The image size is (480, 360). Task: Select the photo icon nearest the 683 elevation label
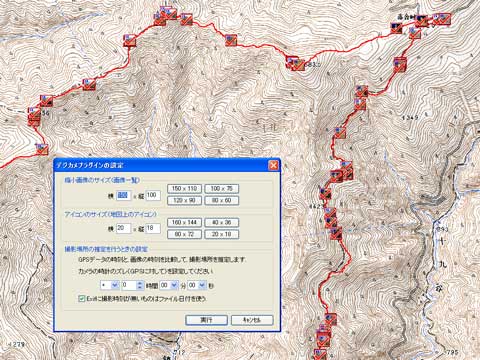pyautogui.click(x=298, y=65)
